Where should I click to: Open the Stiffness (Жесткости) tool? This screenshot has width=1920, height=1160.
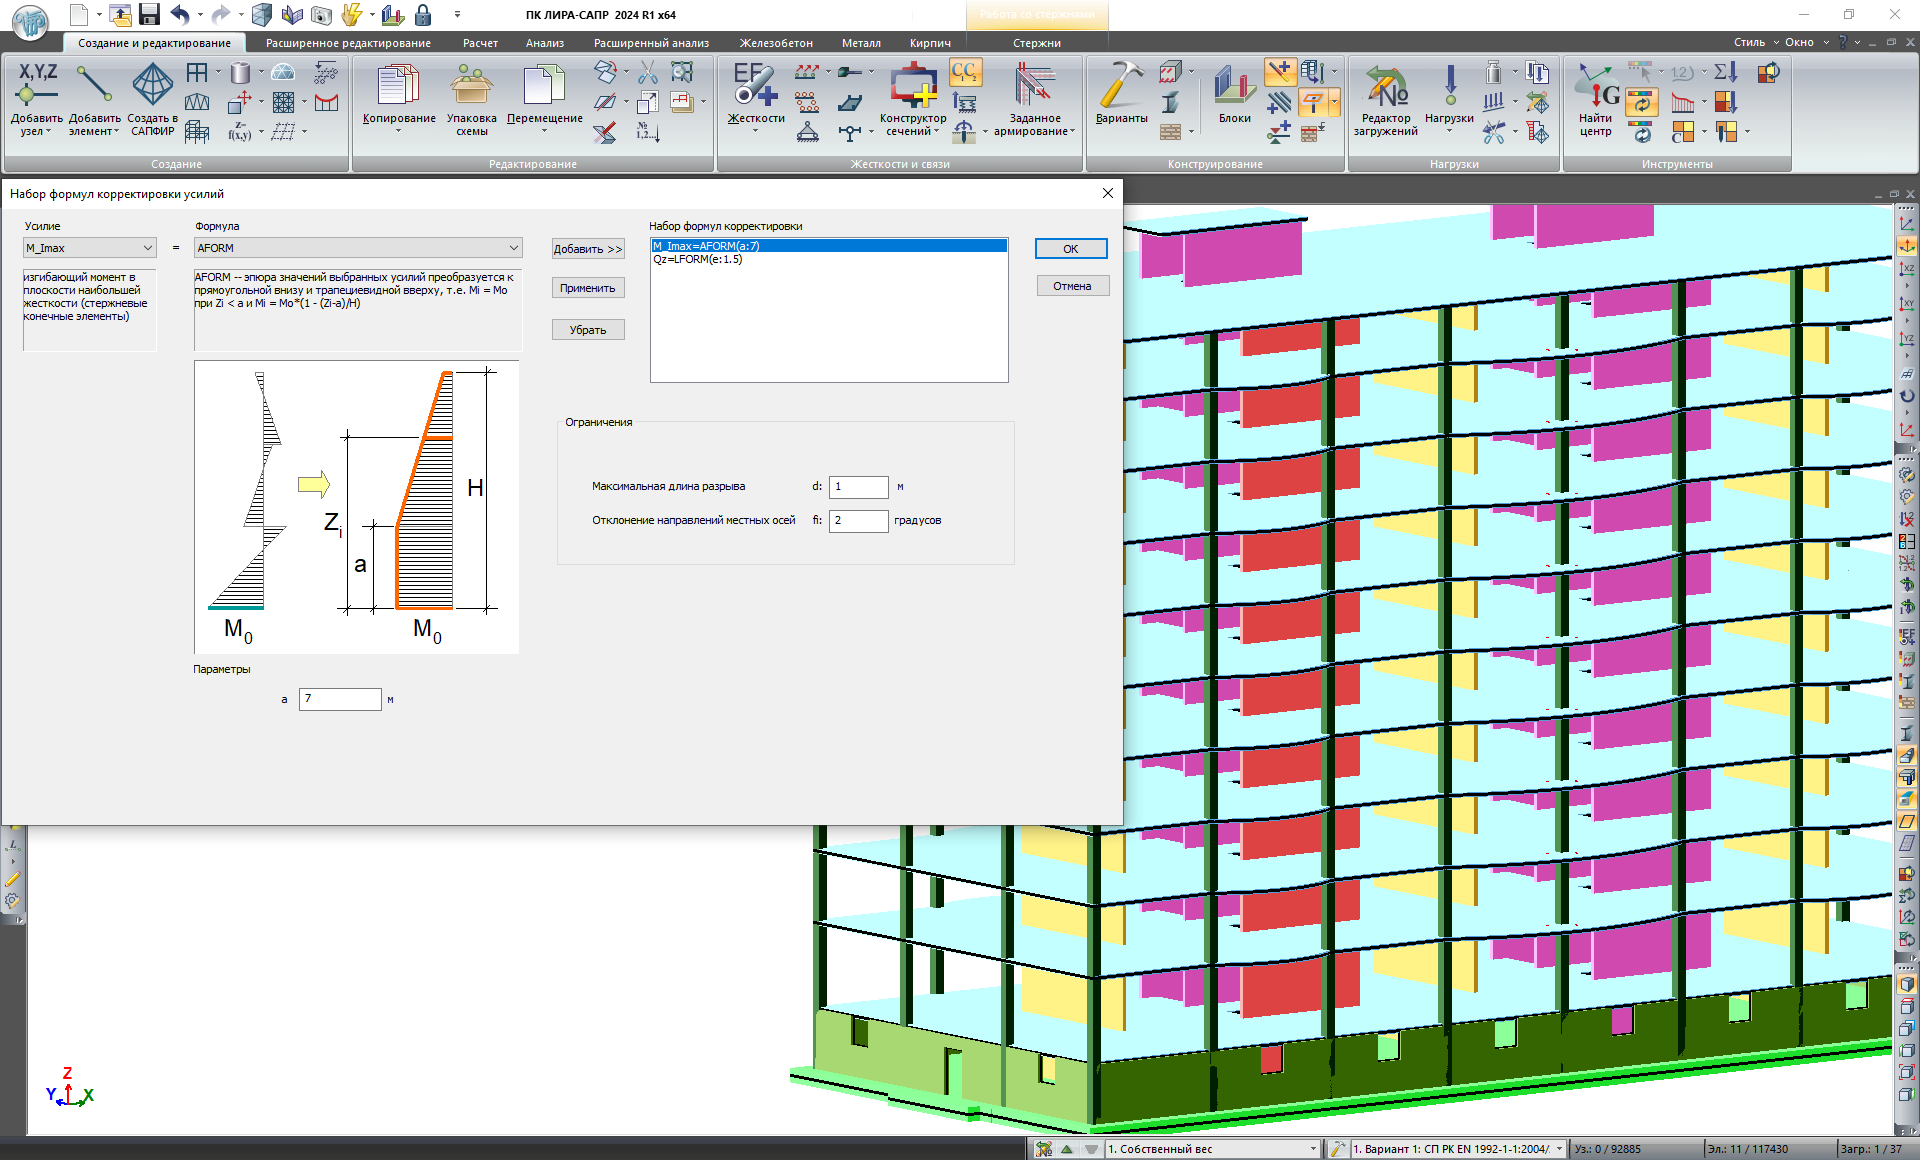(755, 85)
